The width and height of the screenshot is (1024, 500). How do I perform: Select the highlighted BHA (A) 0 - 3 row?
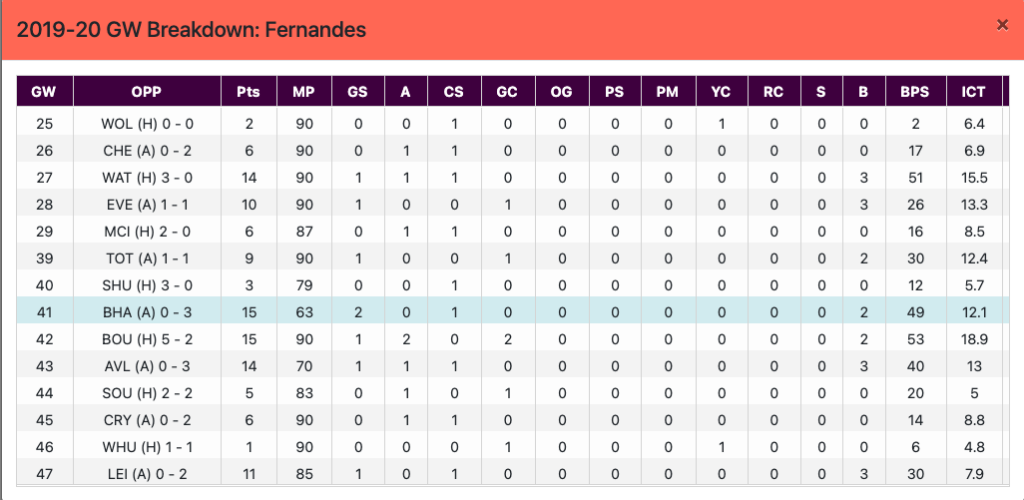click(x=512, y=313)
